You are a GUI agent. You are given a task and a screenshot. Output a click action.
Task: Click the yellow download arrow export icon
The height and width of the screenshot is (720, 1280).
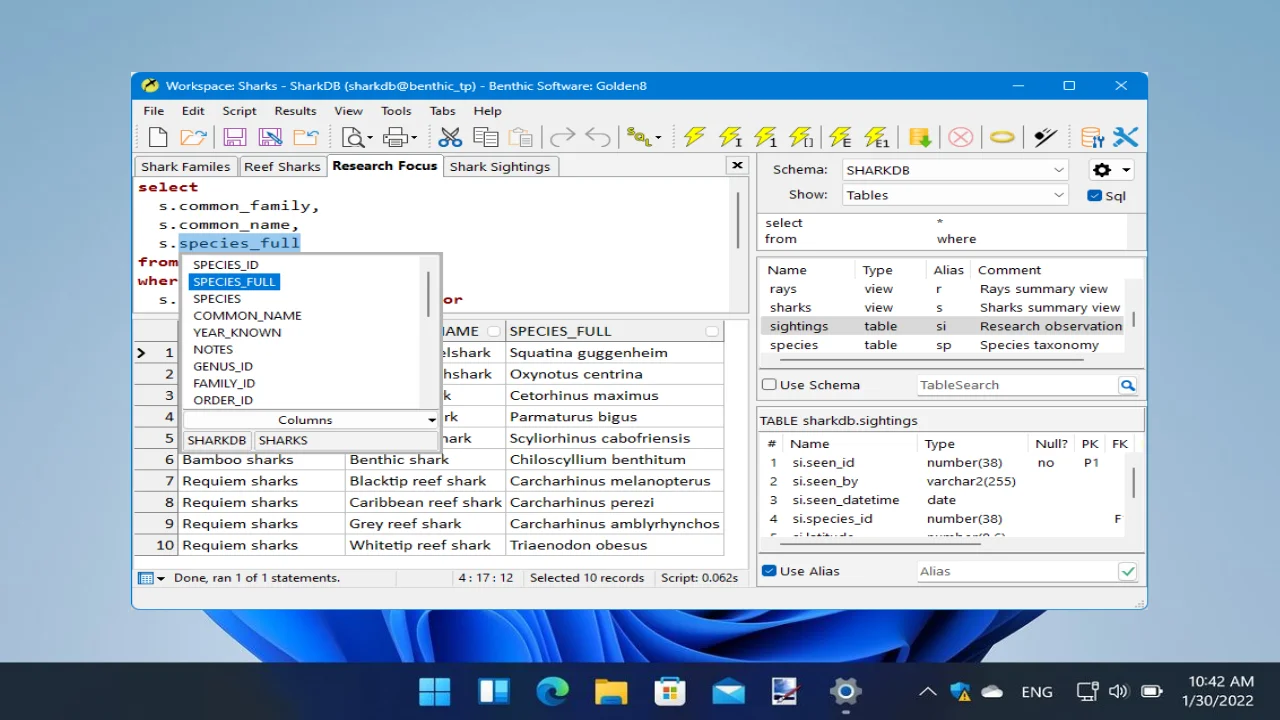pos(920,137)
